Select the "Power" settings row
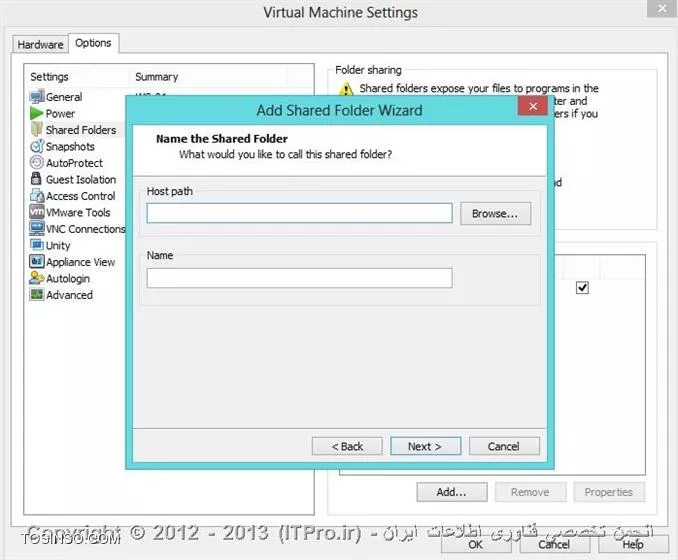This screenshot has height=560, width=678. 77,113
